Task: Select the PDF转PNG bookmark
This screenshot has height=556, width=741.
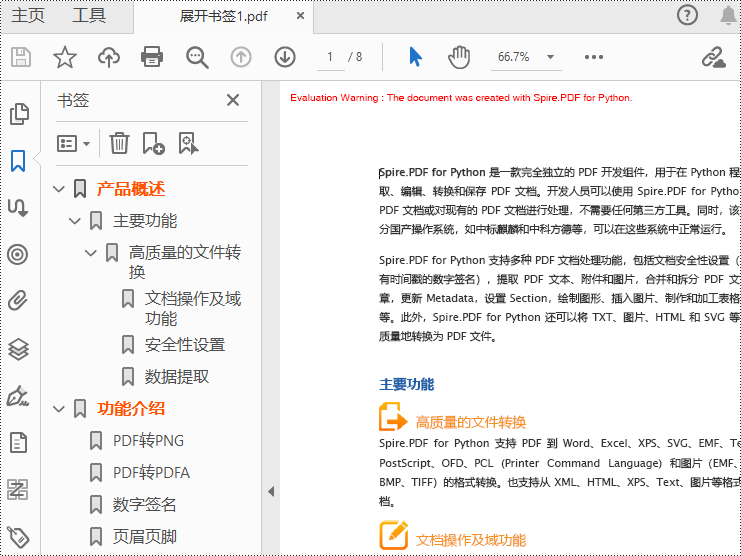Action: [x=148, y=441]
